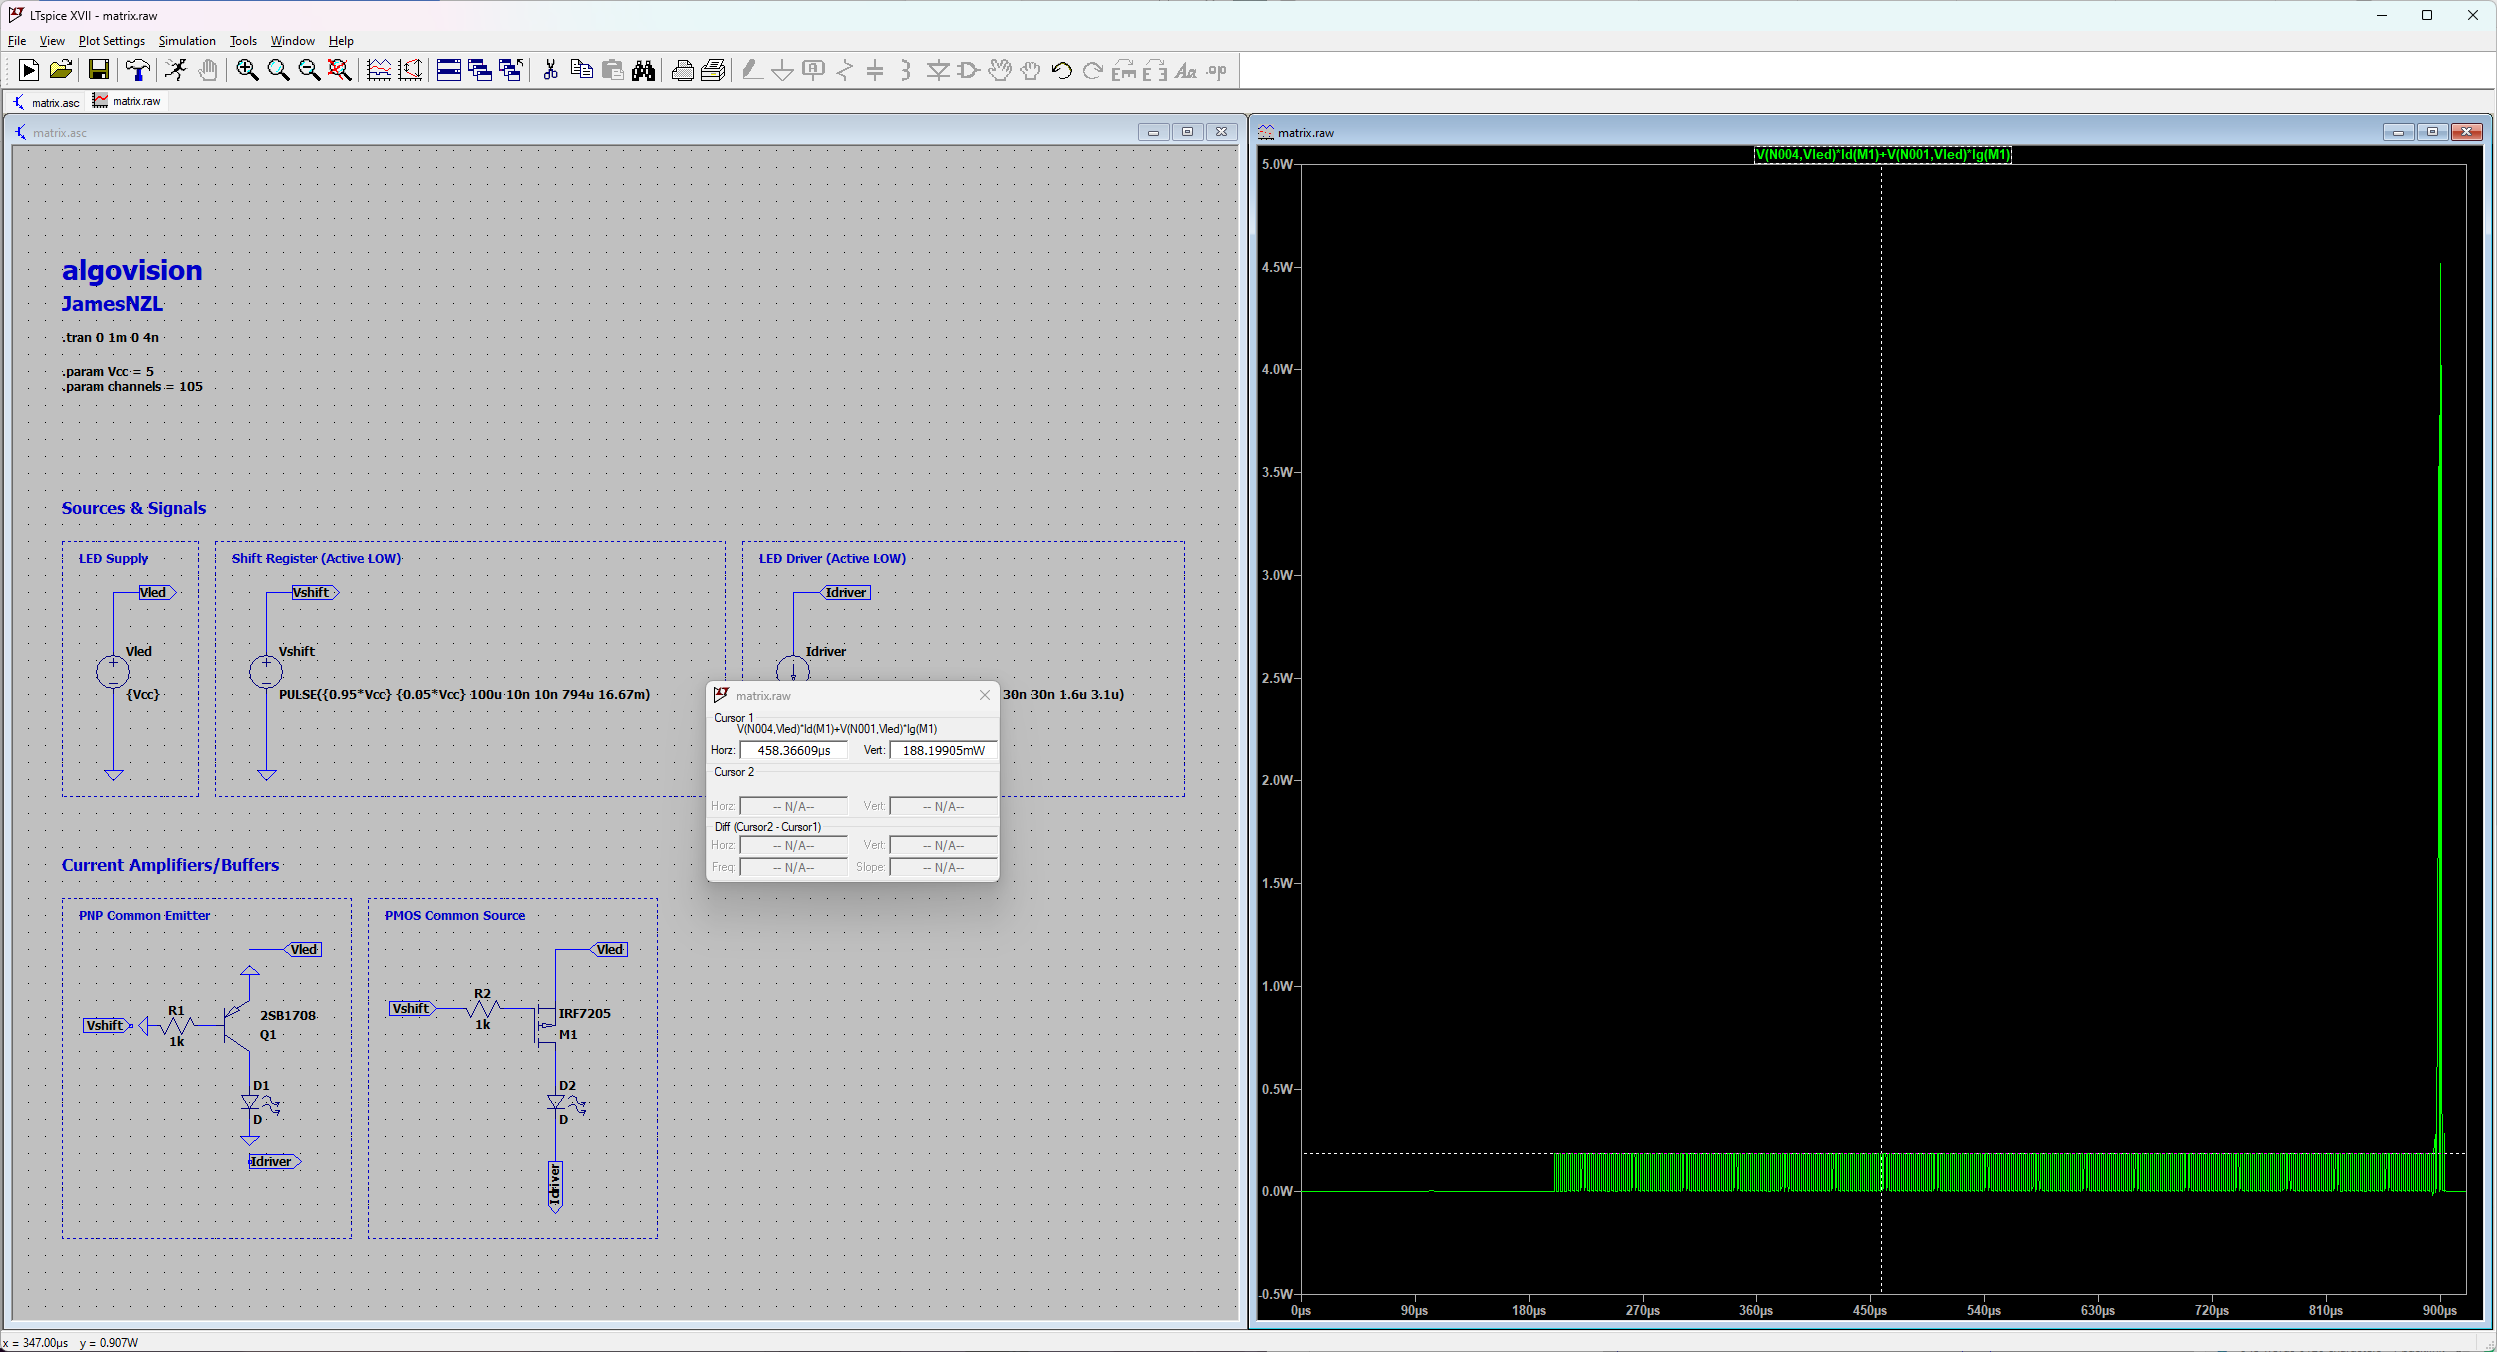Click the Copy icon in toolbar
Screen dimensions: 2497x1352
581,70
